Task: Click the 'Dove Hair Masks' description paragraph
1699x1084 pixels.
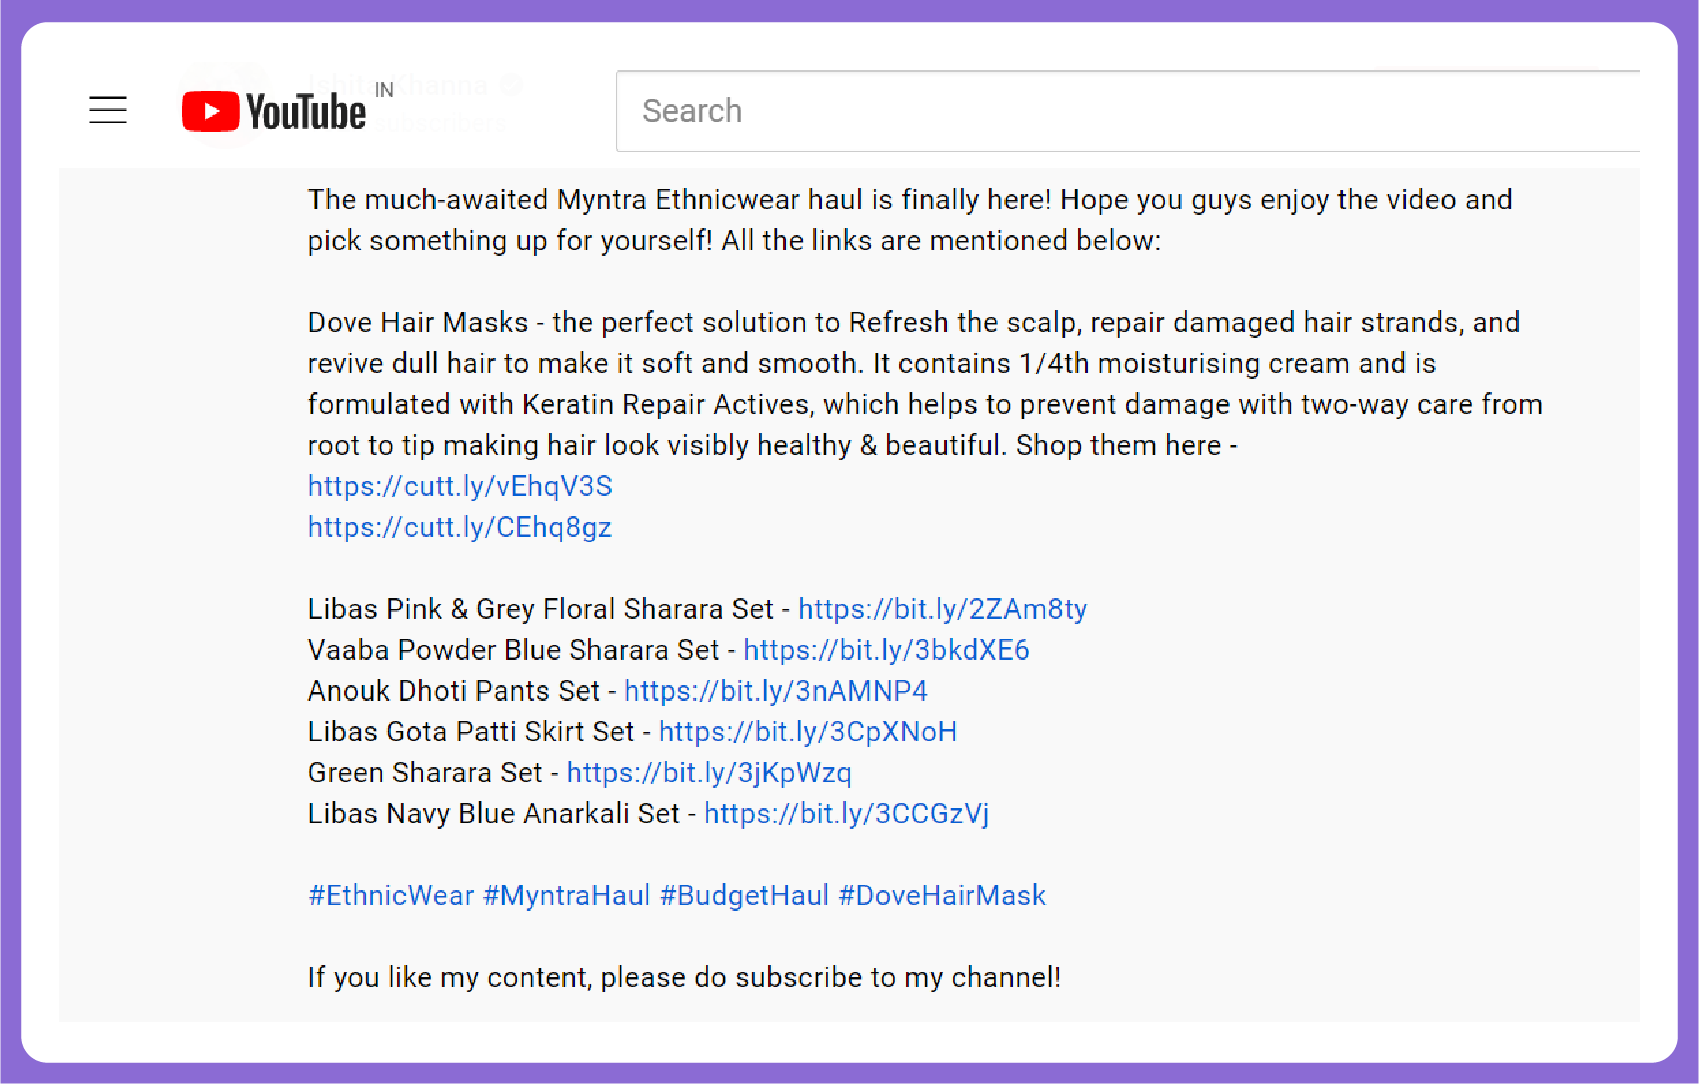Action: point(925,384)
